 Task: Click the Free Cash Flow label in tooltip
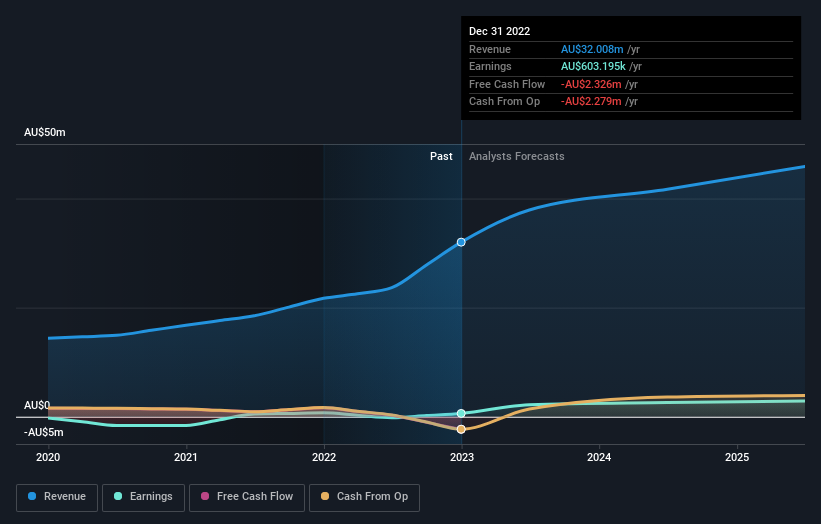point(507,84)
